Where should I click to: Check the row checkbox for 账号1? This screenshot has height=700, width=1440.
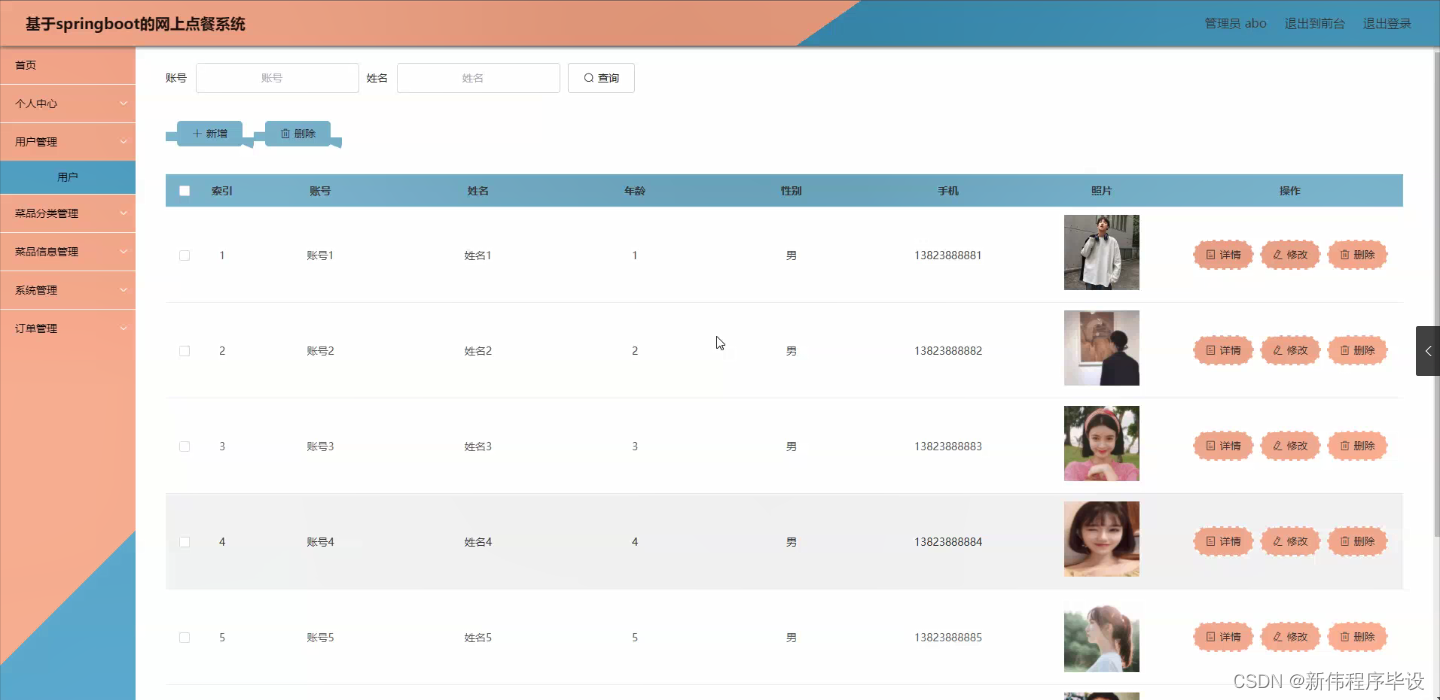184,255
